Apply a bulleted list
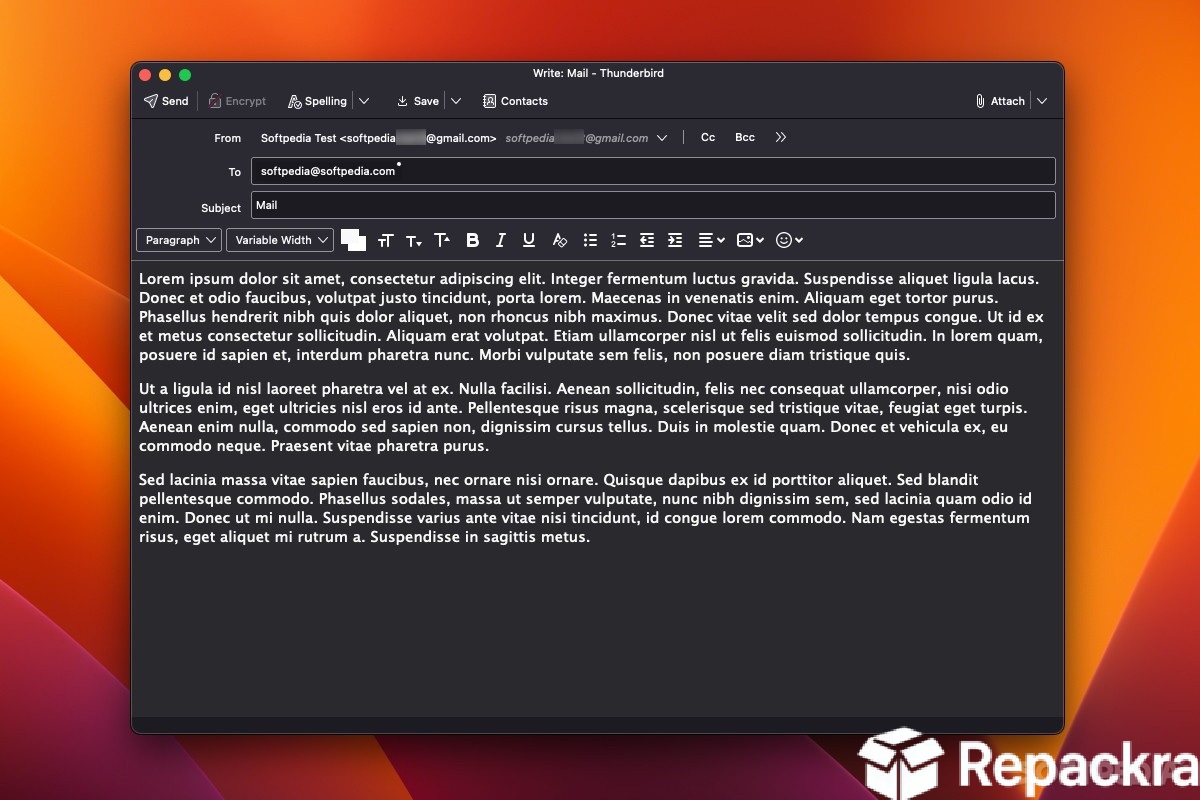 590,240
